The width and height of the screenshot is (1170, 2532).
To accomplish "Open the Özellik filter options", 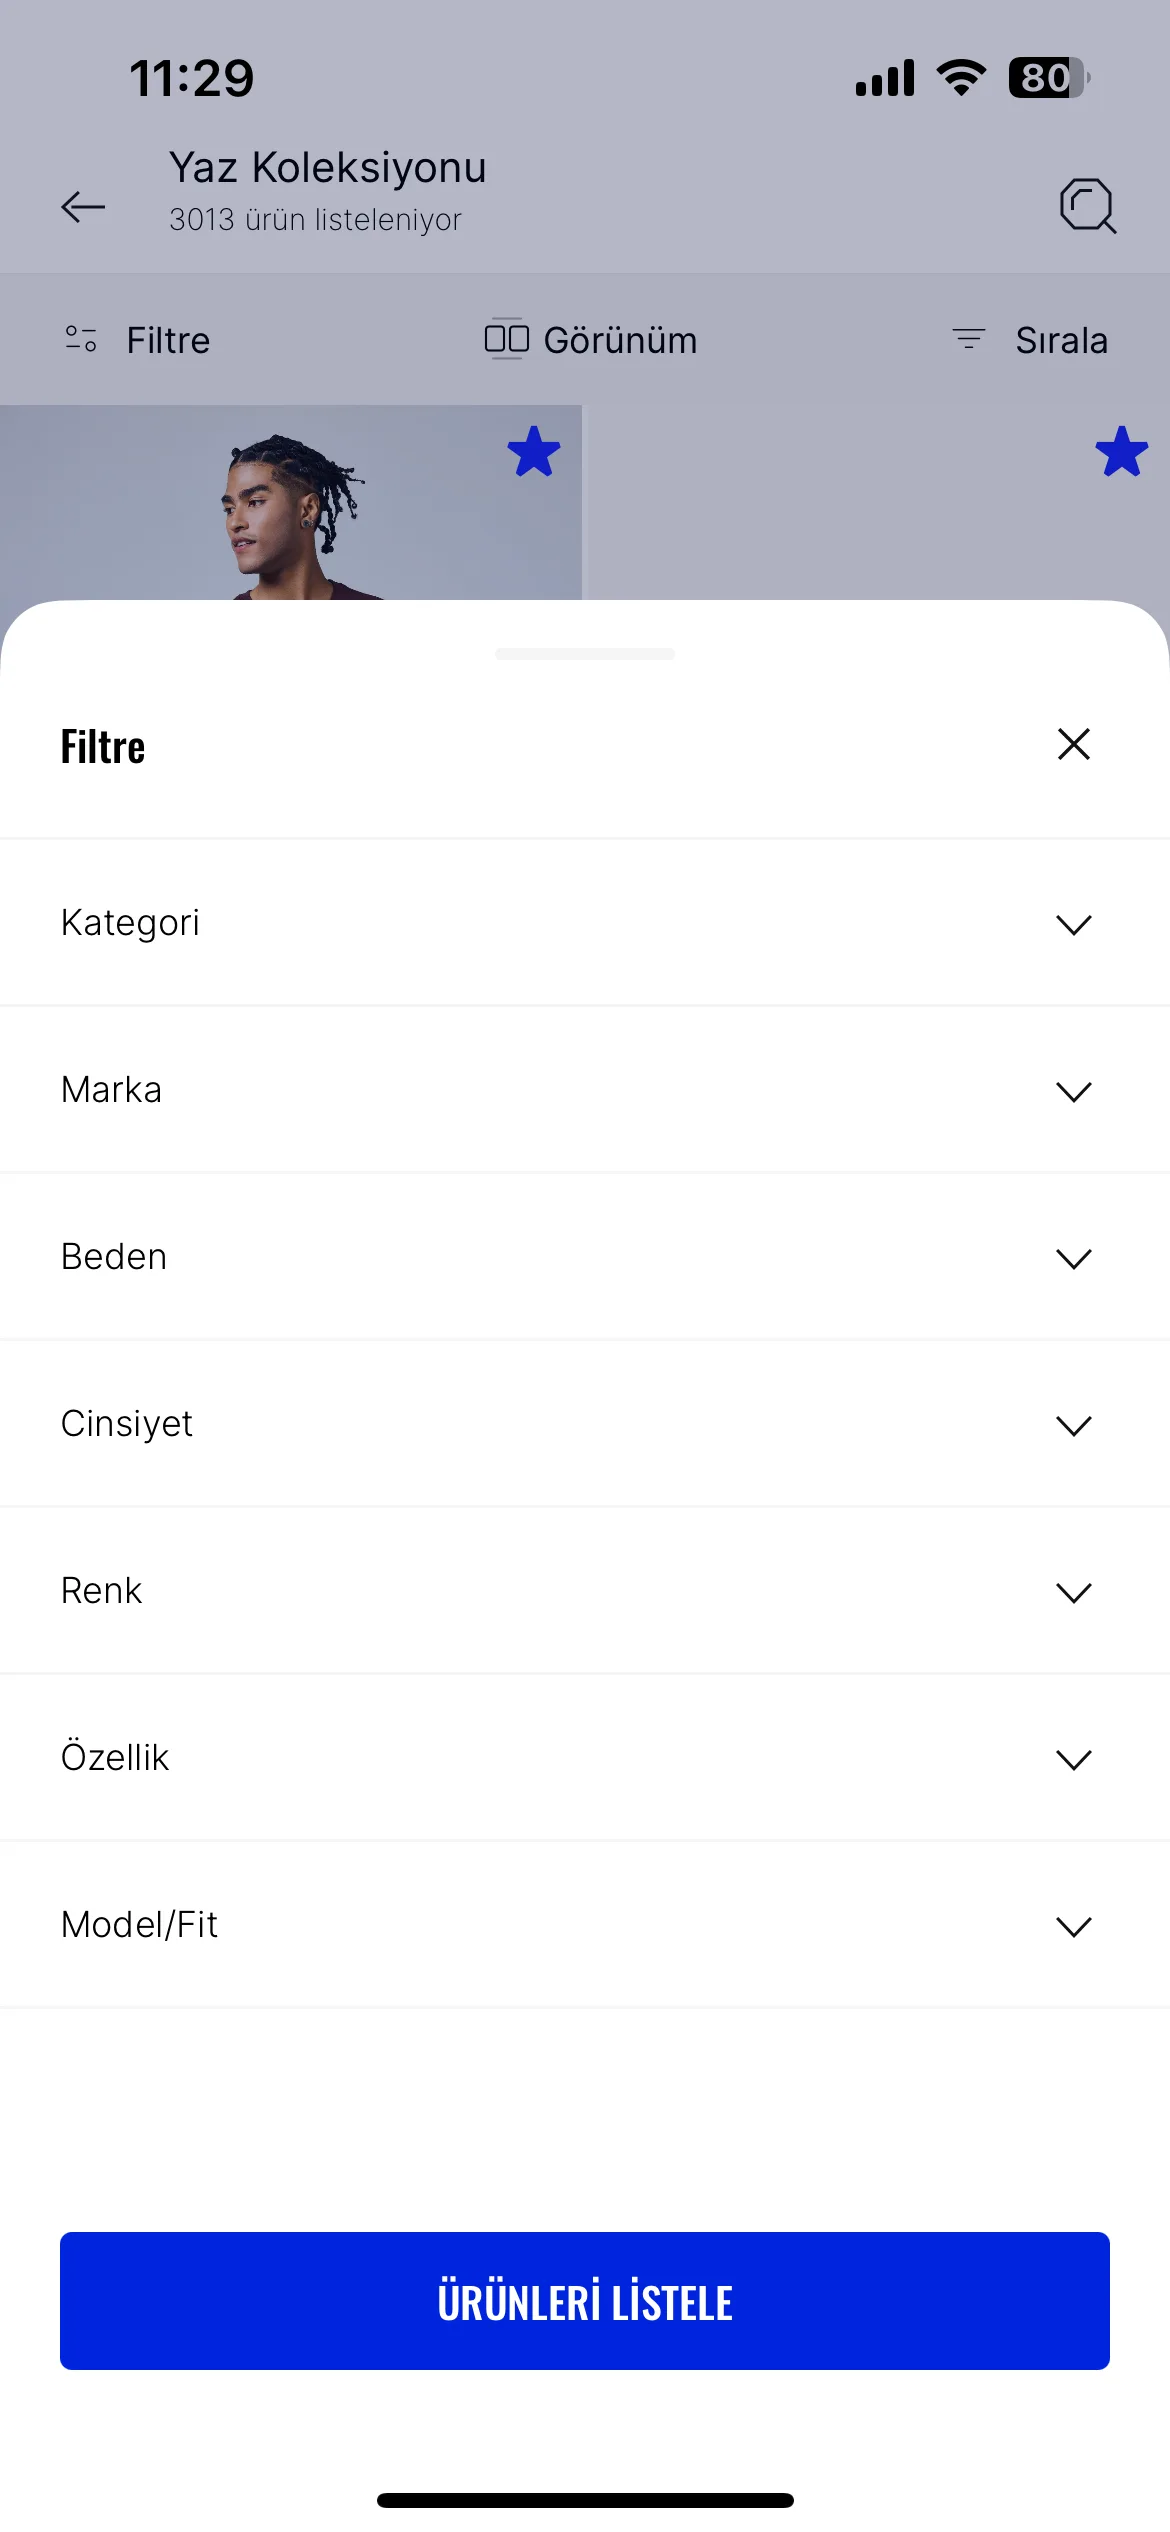I will [x=585, y=1757].
